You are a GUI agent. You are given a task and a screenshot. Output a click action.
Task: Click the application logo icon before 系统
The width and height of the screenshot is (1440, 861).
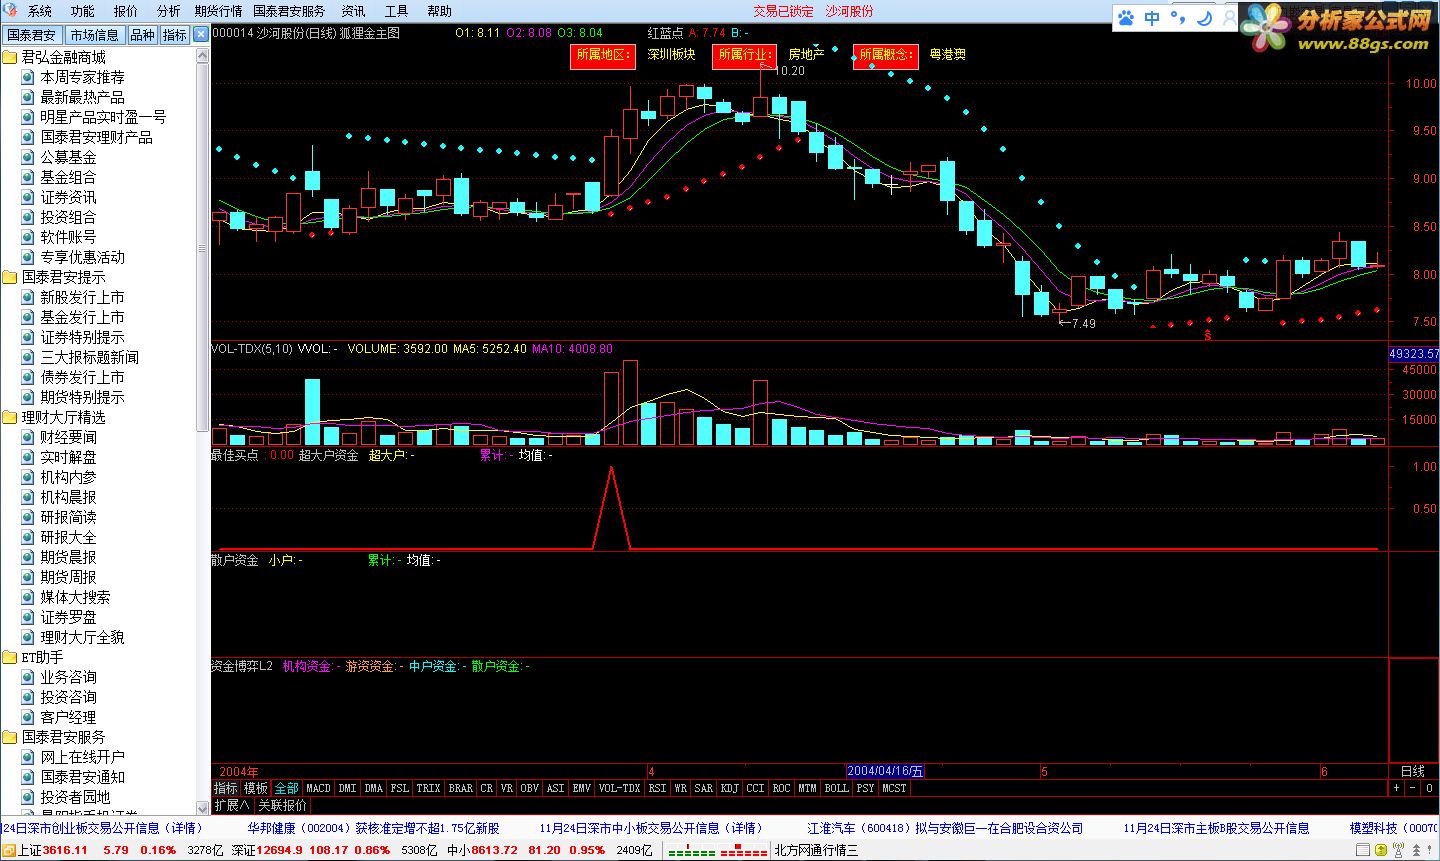(x=11, y=11)
